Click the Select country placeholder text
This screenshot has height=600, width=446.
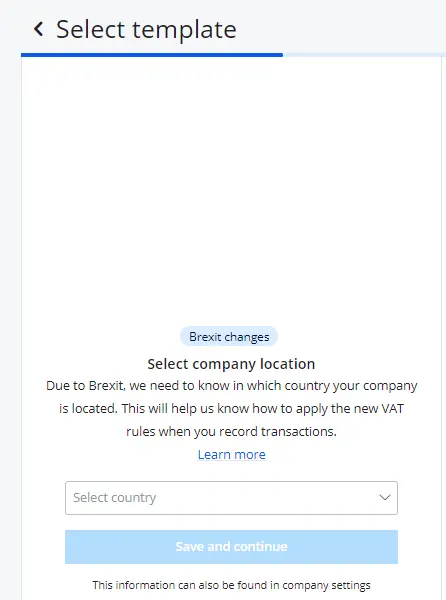click(114, 497)
